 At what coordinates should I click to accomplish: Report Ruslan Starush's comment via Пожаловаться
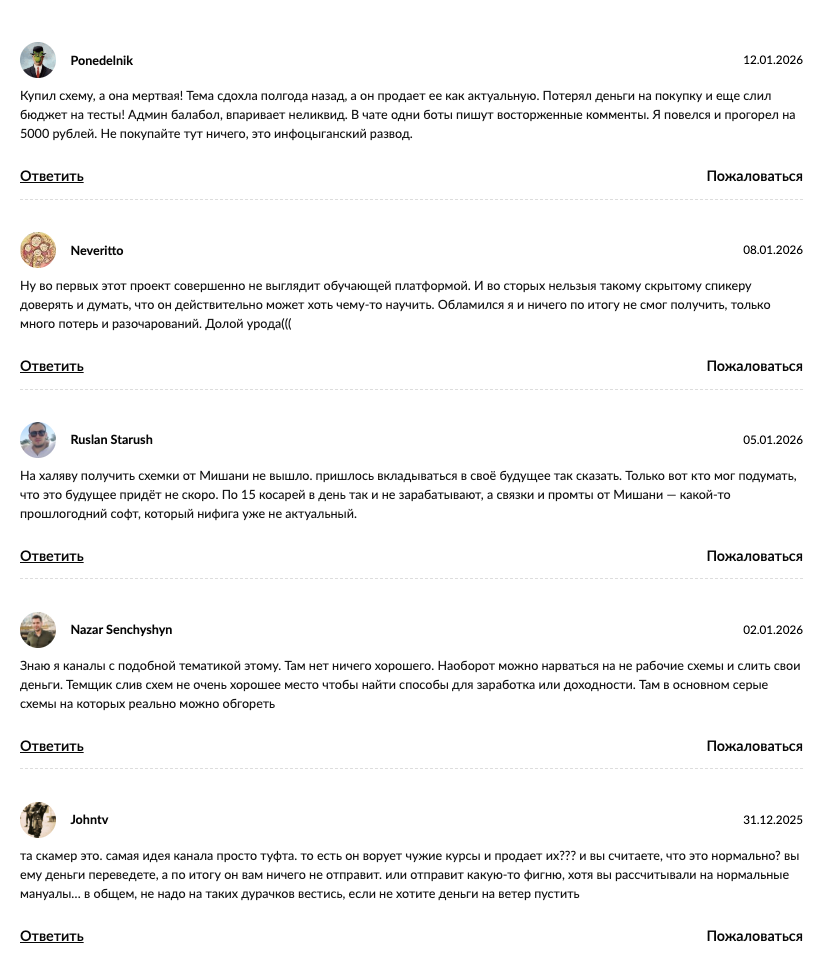pyautogui.click(x=754, y=556)
